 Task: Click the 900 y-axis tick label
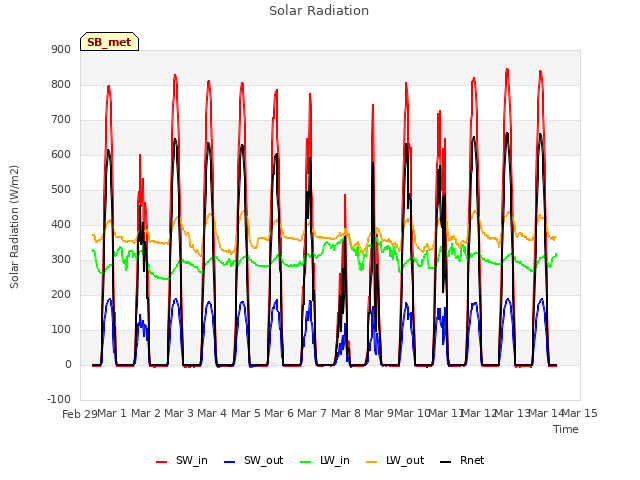[61, 49]
